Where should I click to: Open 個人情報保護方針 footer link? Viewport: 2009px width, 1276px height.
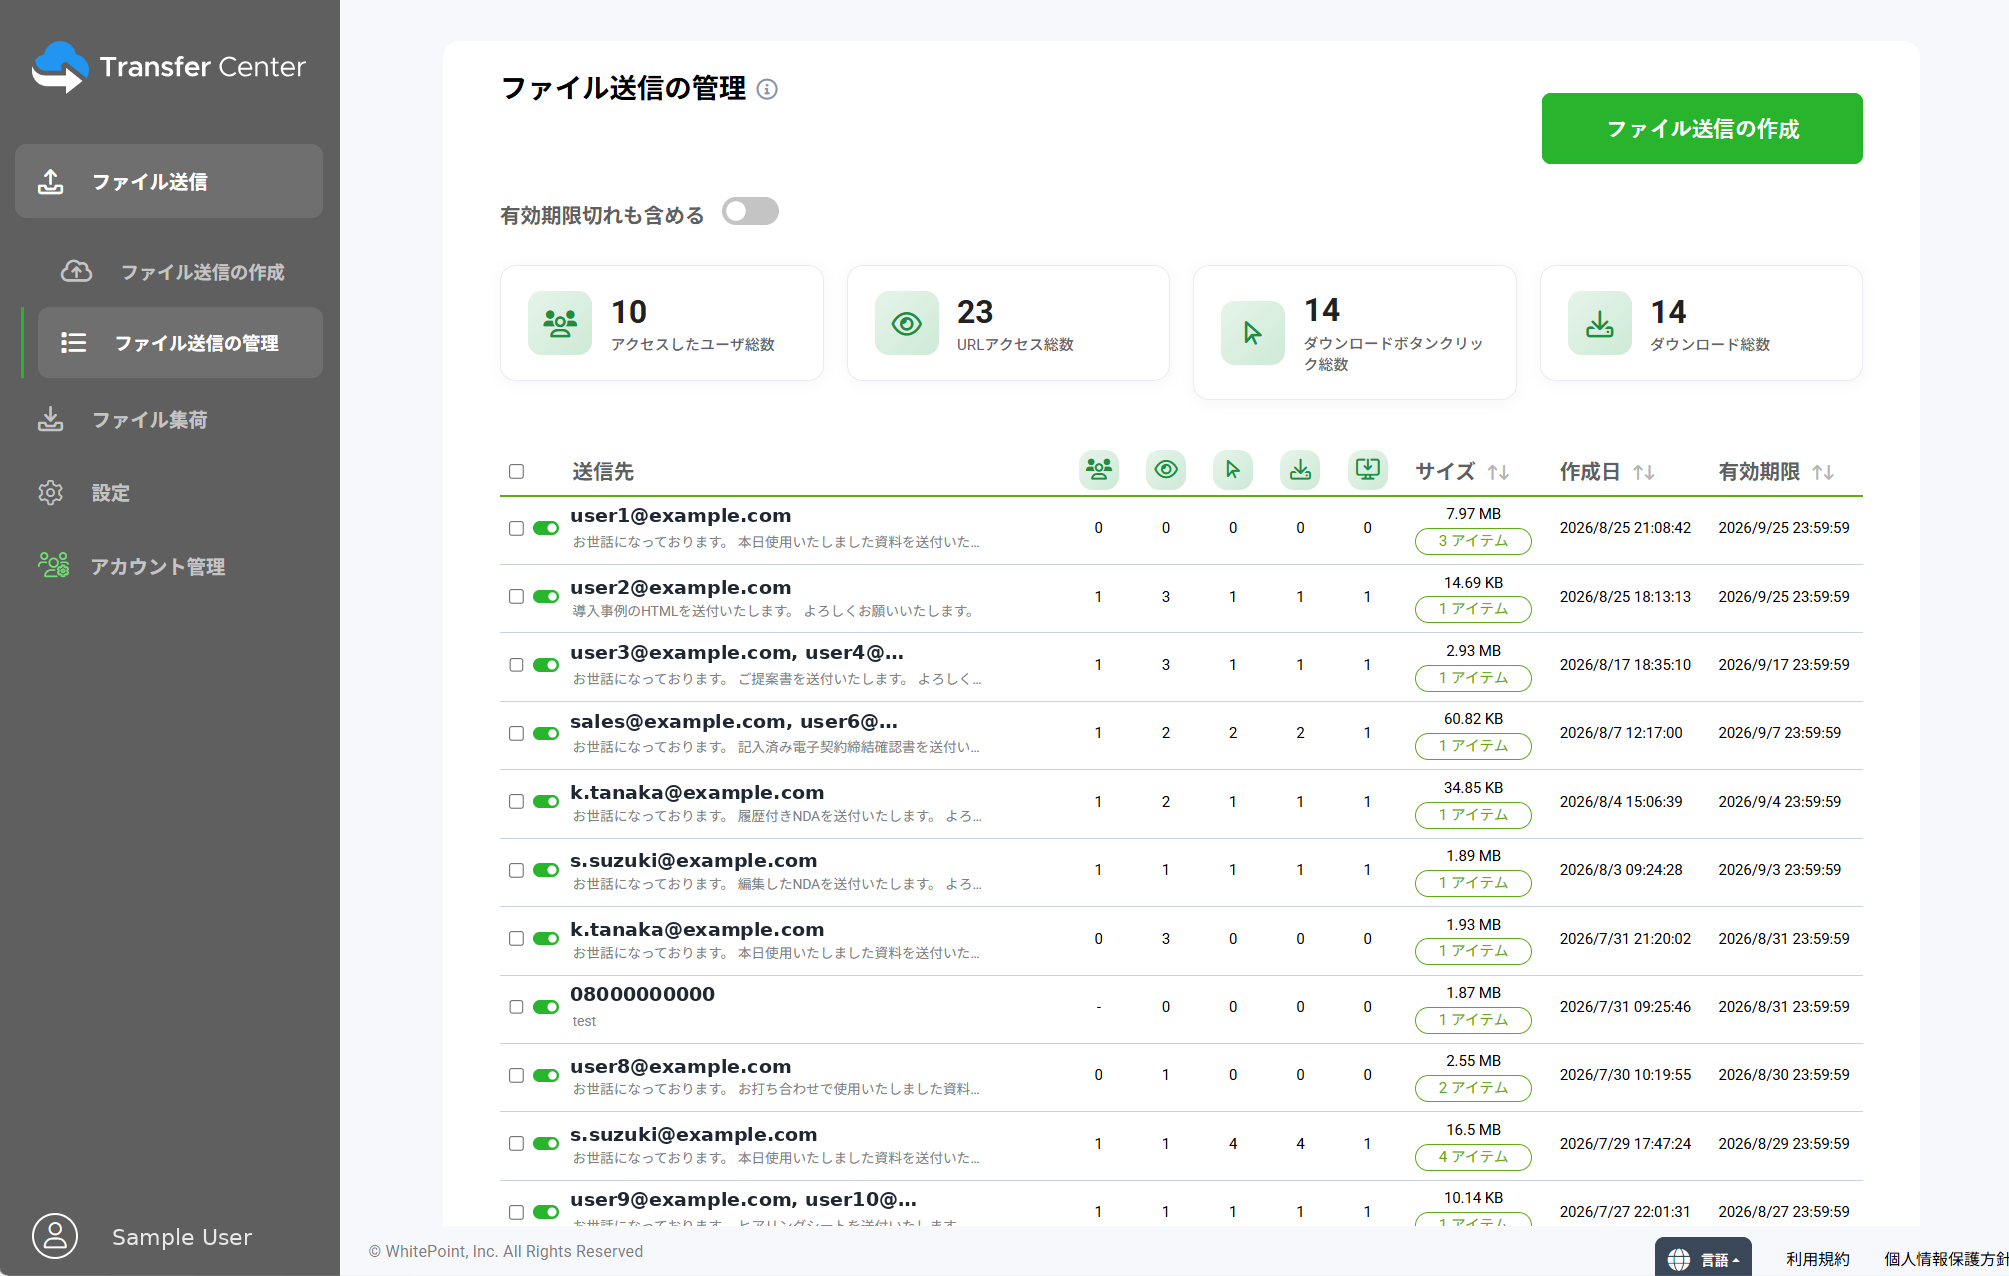pos(1946,1259)
